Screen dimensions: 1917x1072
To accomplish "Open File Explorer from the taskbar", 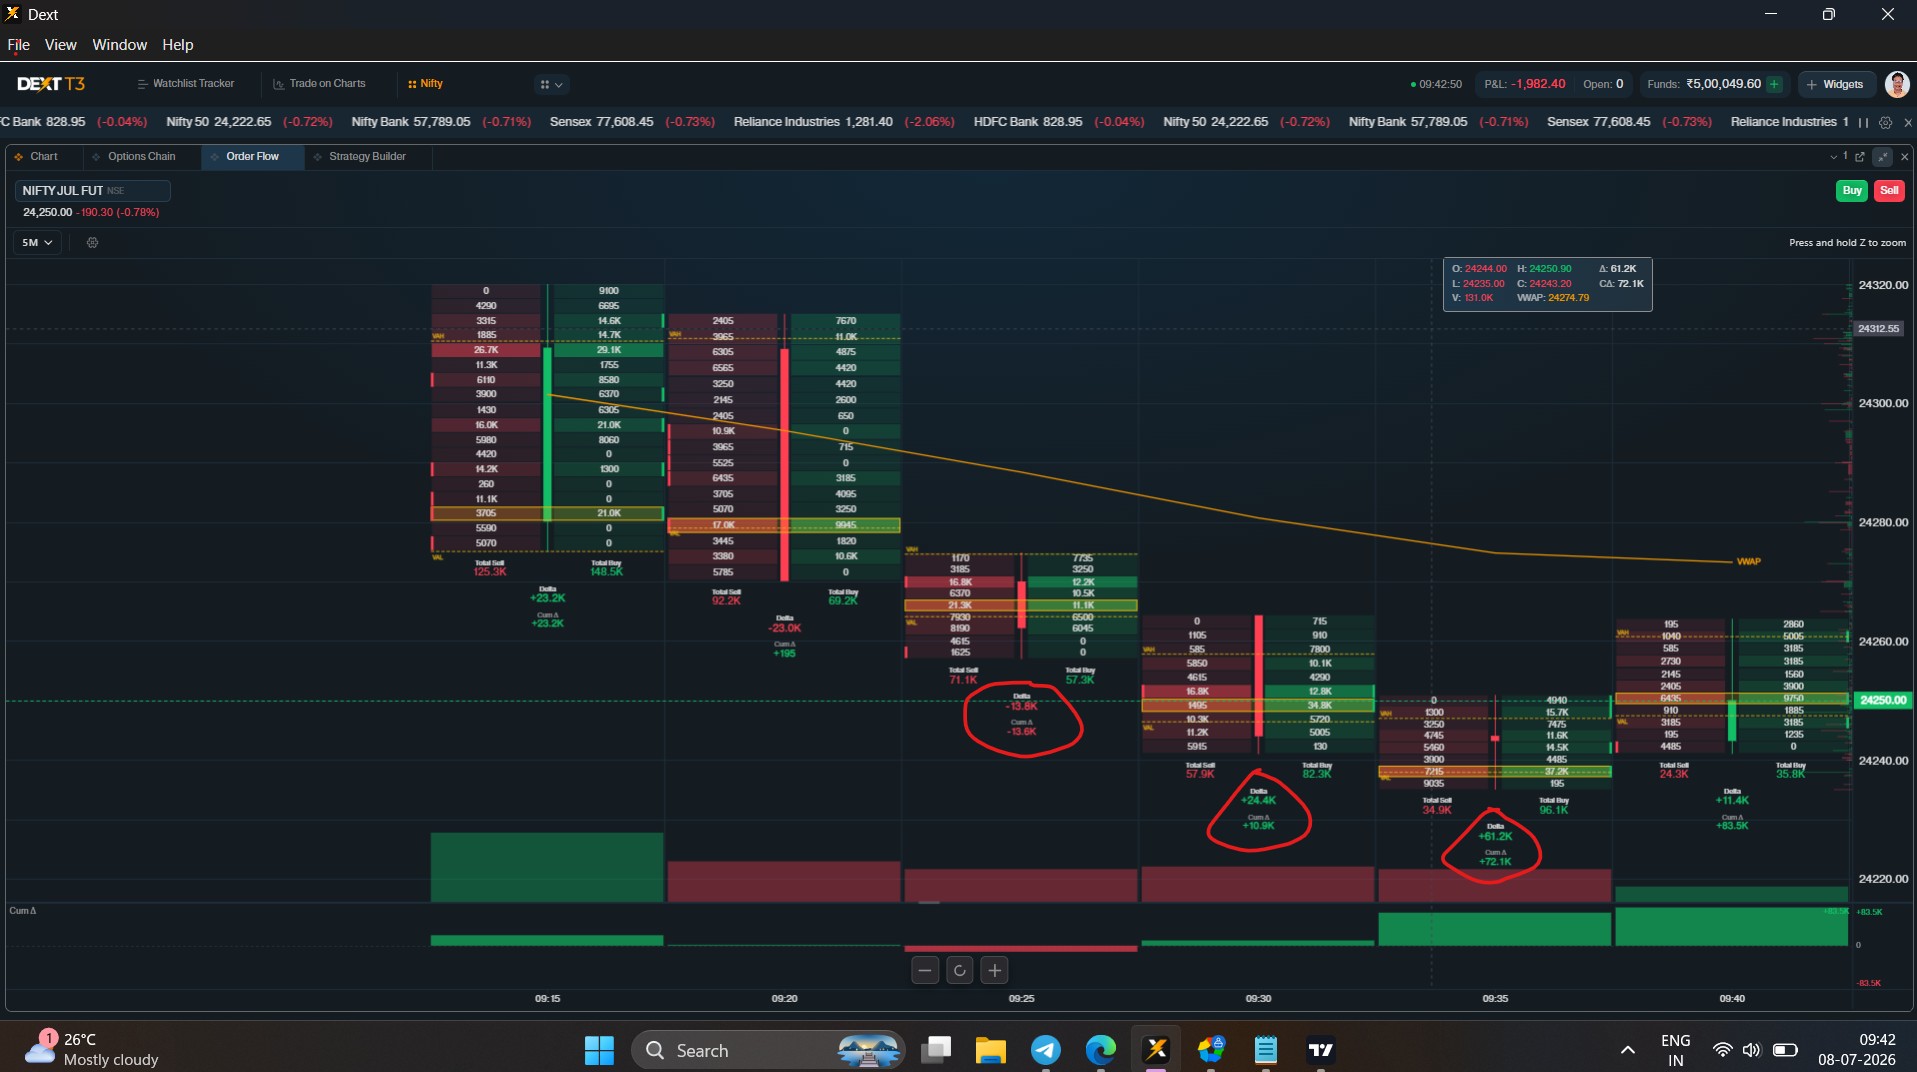I will click(991, 1050).
